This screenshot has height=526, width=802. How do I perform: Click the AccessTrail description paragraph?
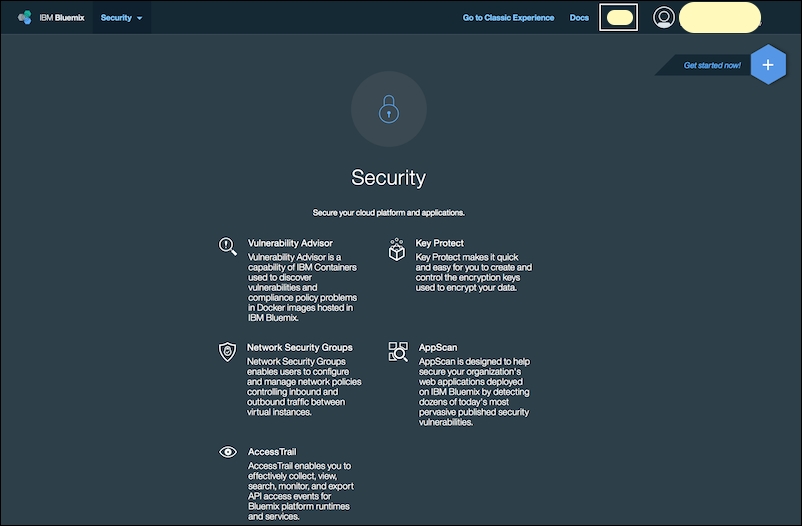point(301,491)
